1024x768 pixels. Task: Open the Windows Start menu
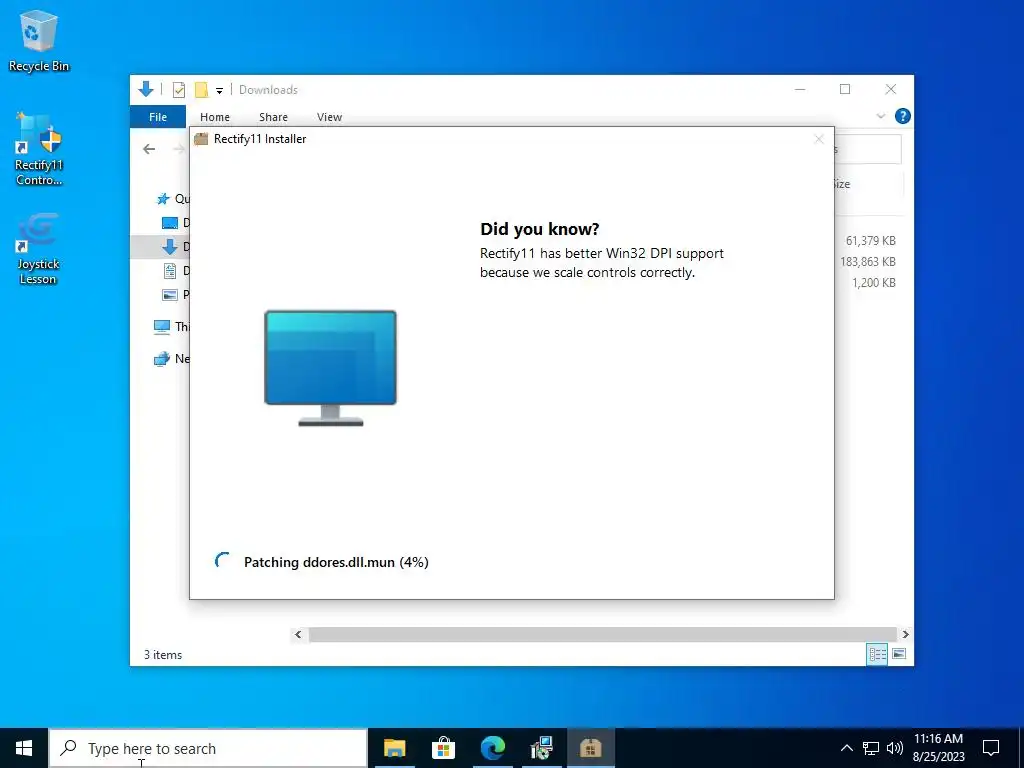(x=24, y=748)
